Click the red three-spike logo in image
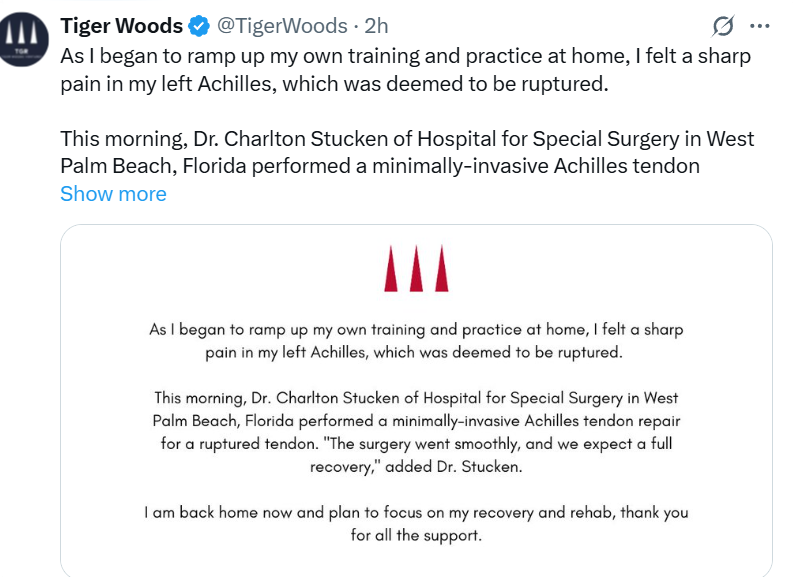 (x=416, y=268)
